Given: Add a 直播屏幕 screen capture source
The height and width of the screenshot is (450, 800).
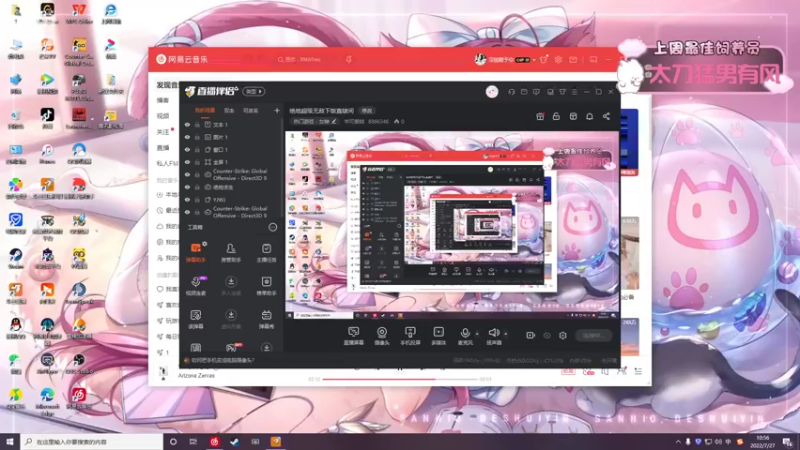Looking at the screenshot, I should pos(353,336).
